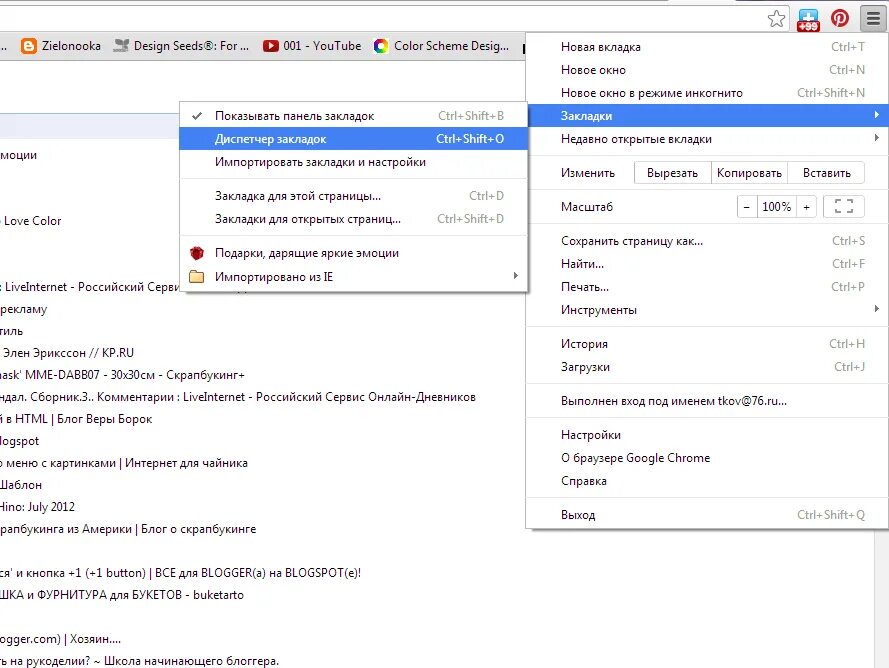This screenshot has width=889, height=668.
Task: Open 001 - YouTube bookmark
Action: coord(312,46)
